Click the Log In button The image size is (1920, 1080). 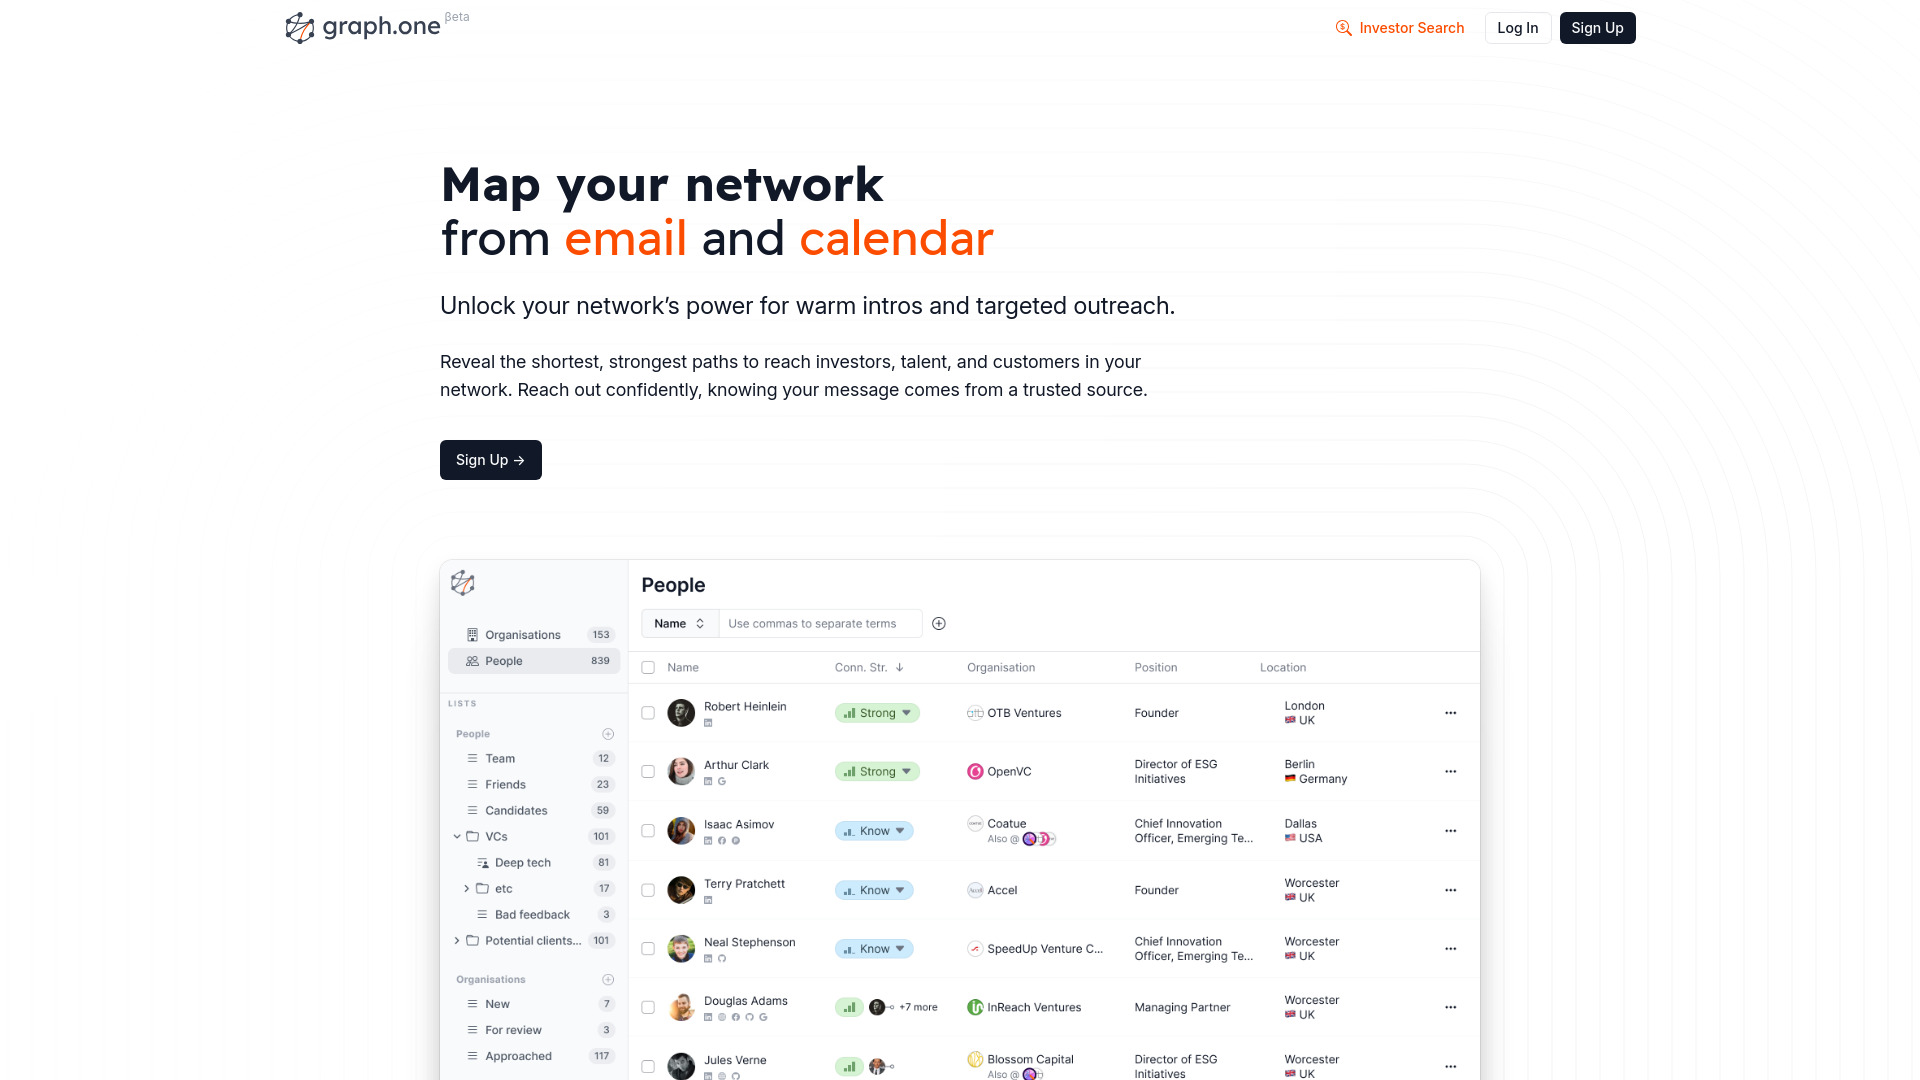1516,28
